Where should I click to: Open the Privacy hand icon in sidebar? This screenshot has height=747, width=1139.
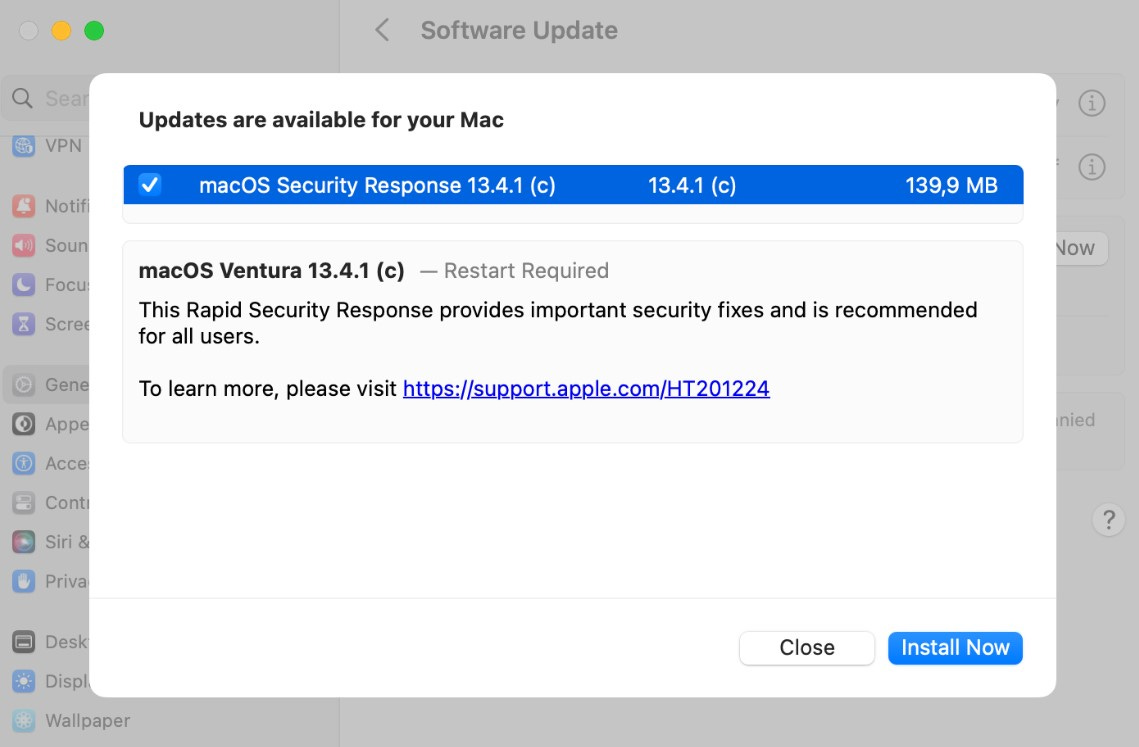point(23,581)
